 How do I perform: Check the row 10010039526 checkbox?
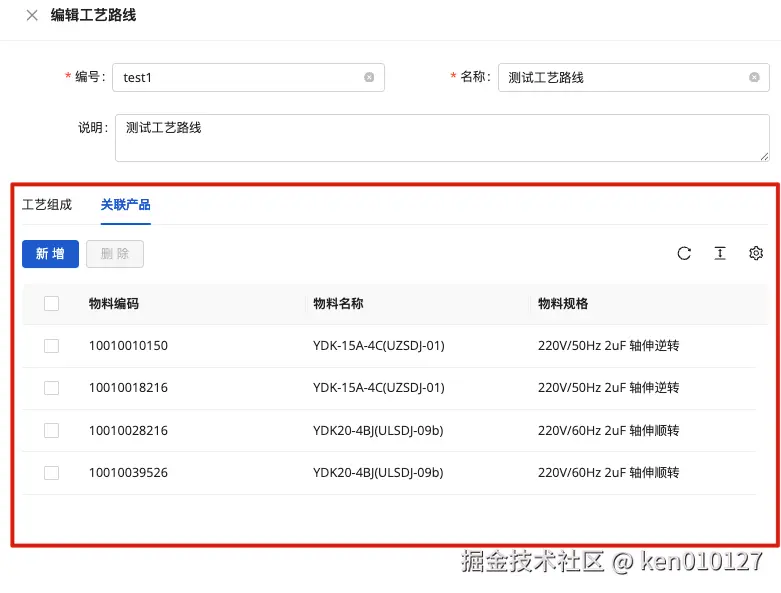pyautogui.click(x=51, y=473)
